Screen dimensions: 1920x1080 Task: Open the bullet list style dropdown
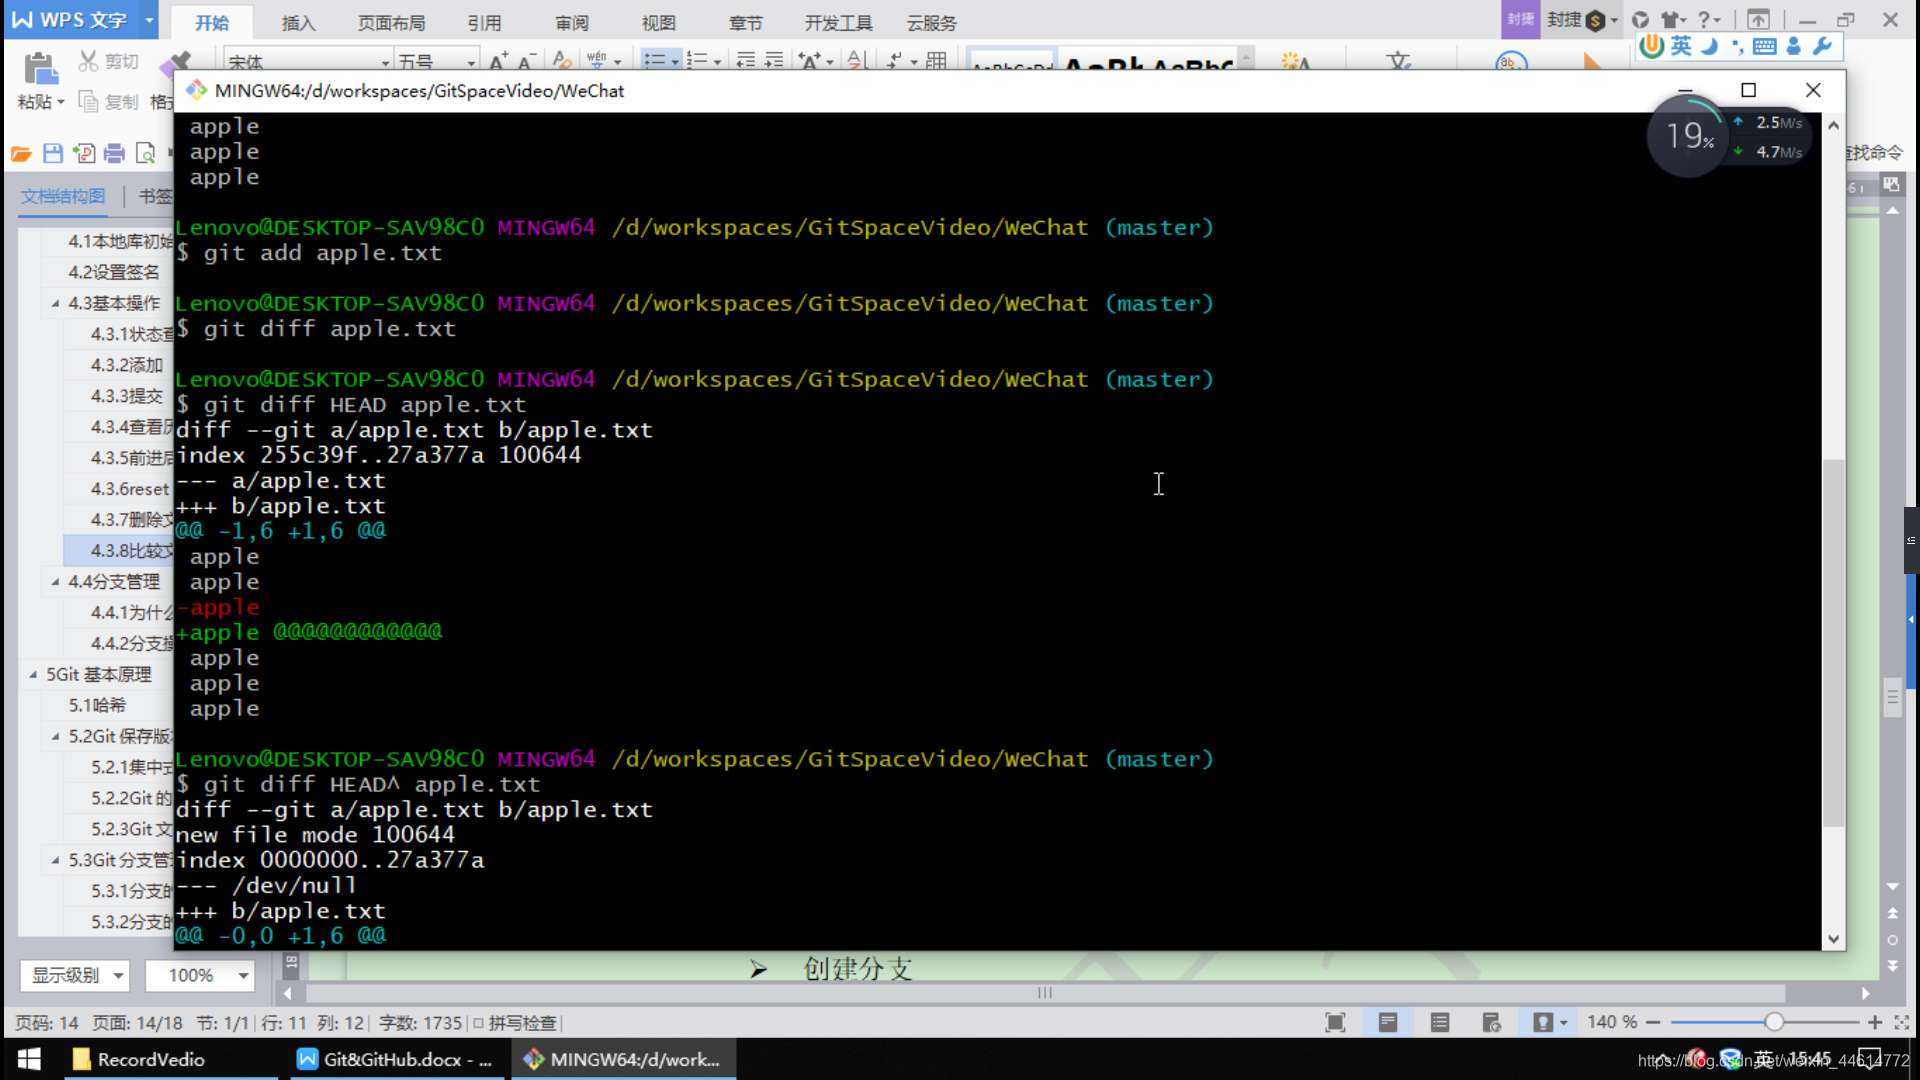pyautogui.click(x=675, y=62)
